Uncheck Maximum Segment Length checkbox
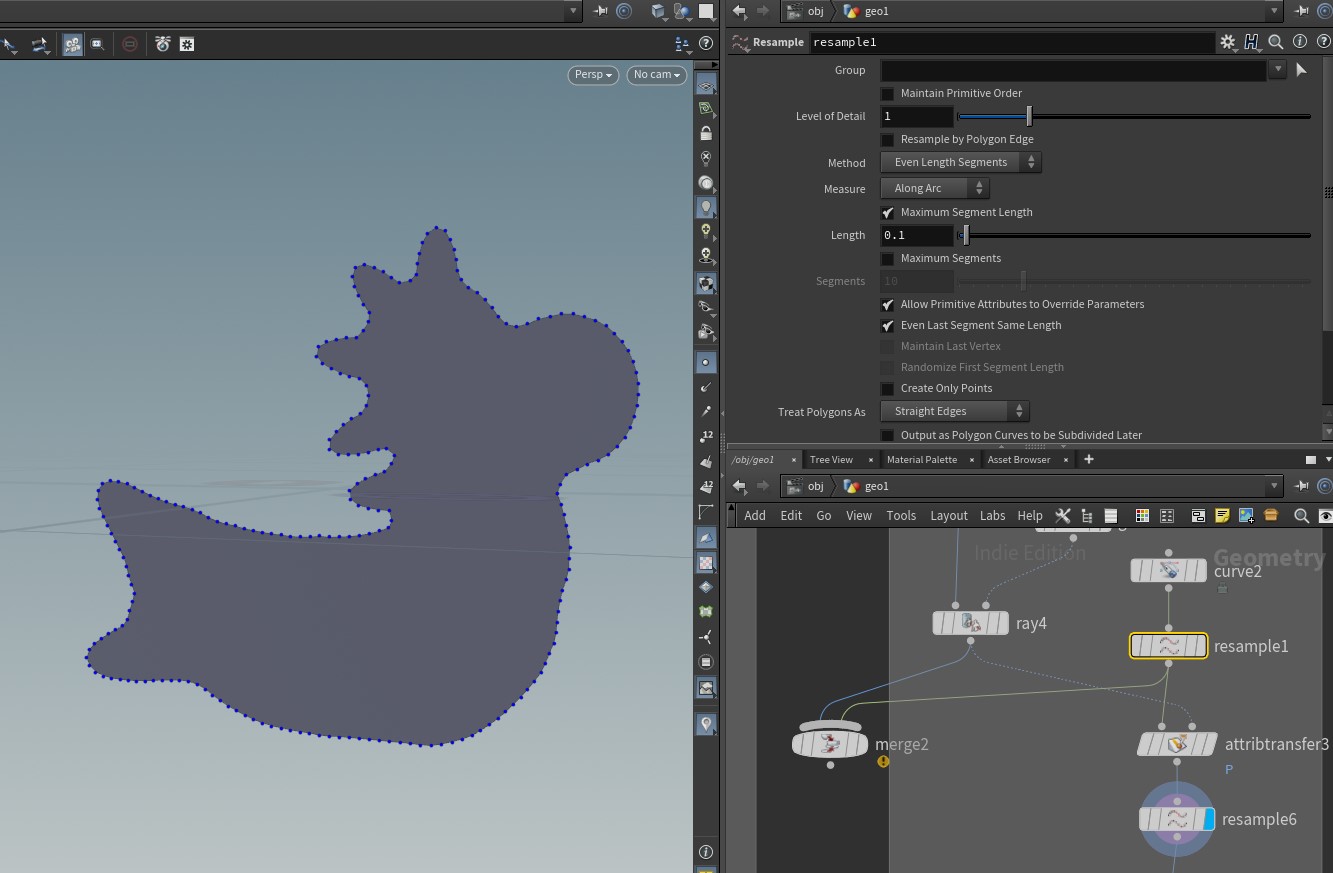Image resolution: width=1333 pixels, height=873 pixels. [887, 213]
